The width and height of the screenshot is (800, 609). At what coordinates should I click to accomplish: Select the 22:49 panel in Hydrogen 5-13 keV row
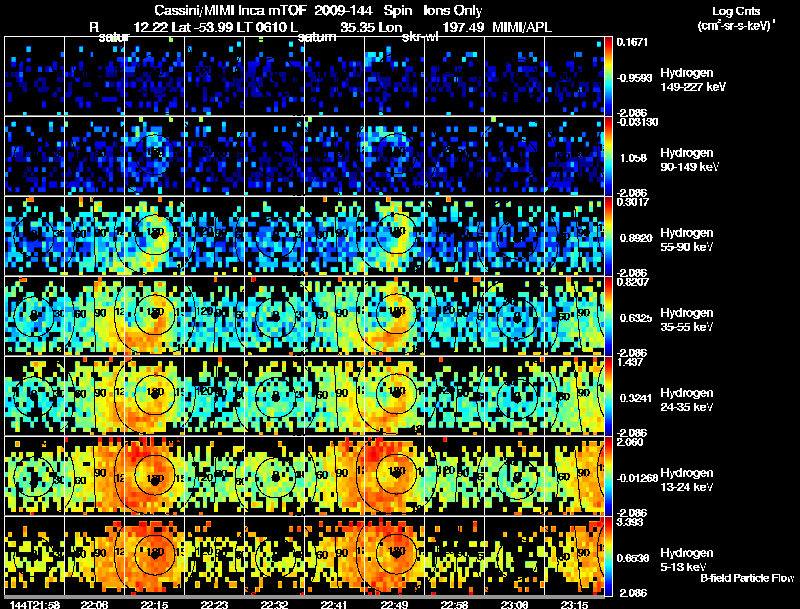click(394, 556)
